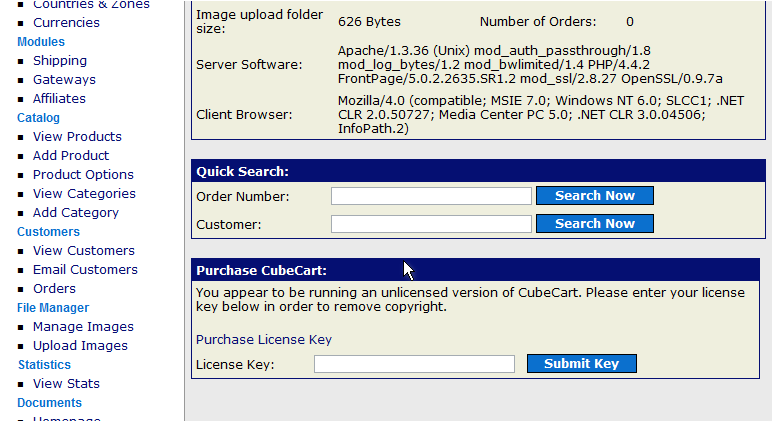Navigate to View Categories
The image size is (776, 422).
(x=84, y=194)
